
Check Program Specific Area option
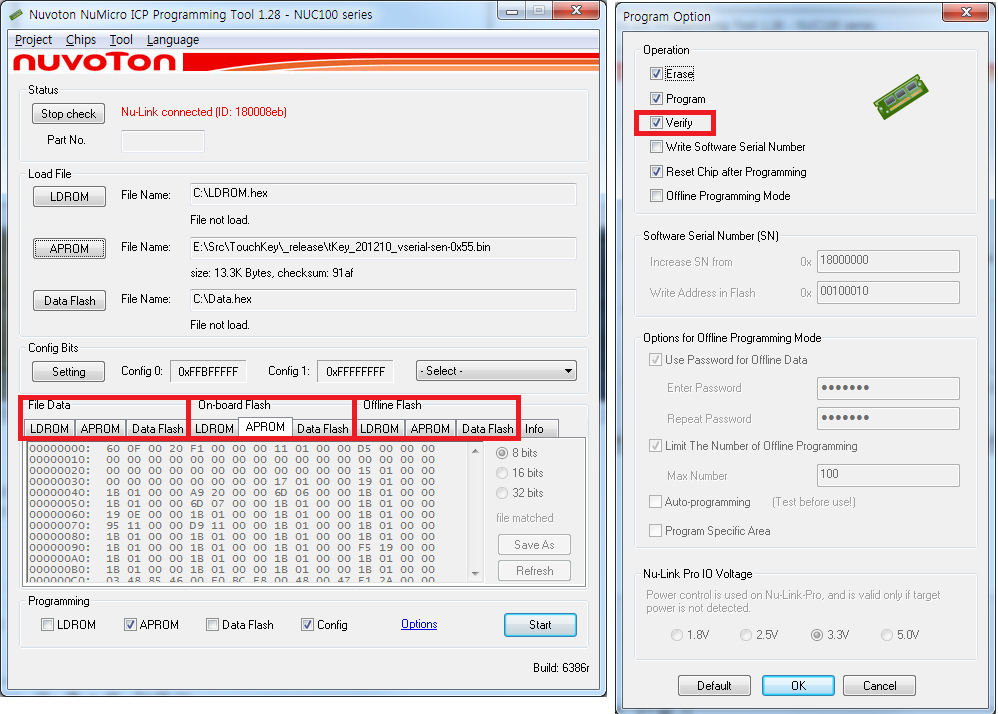coord(655,531)
